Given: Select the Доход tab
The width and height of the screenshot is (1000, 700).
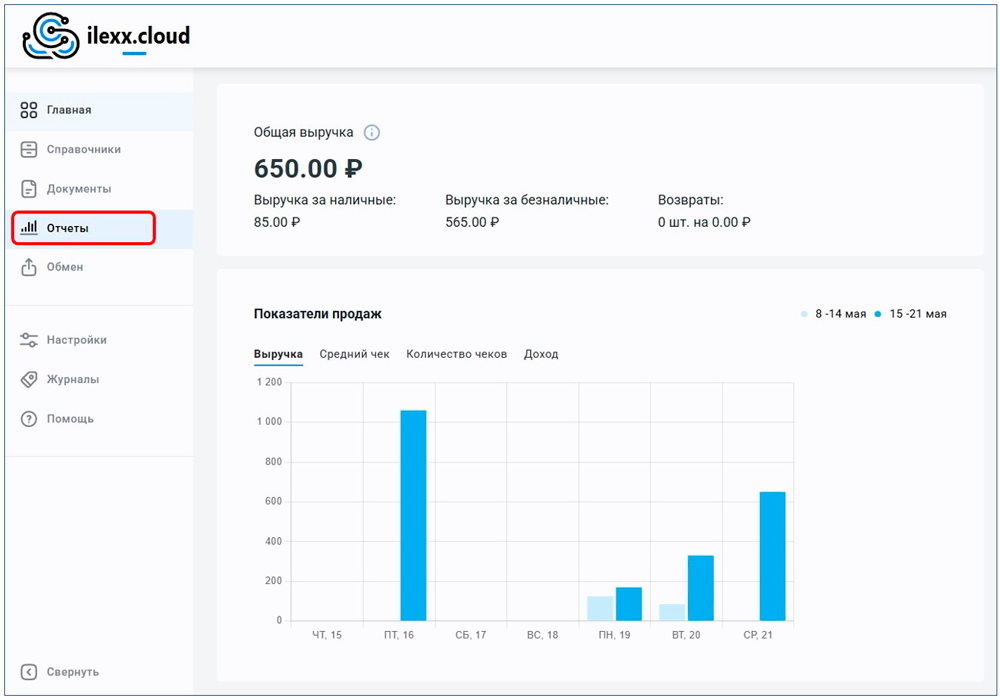Looking at the screenshot, I should 541,354.
